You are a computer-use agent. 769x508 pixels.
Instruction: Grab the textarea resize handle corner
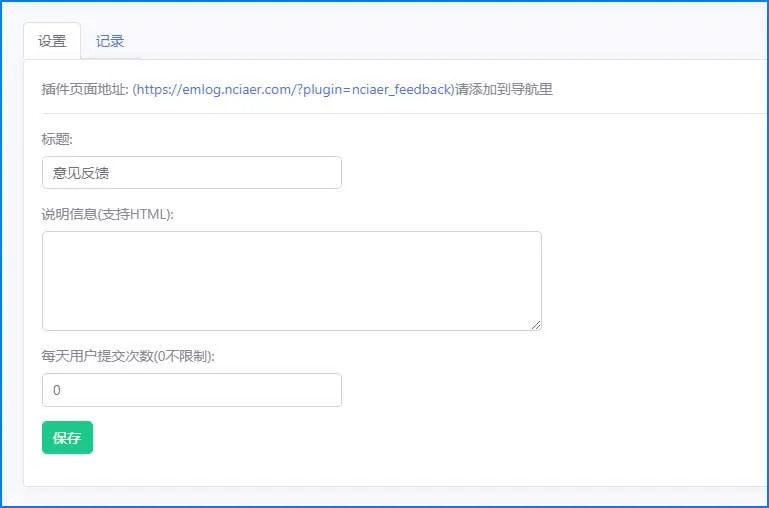536,325
